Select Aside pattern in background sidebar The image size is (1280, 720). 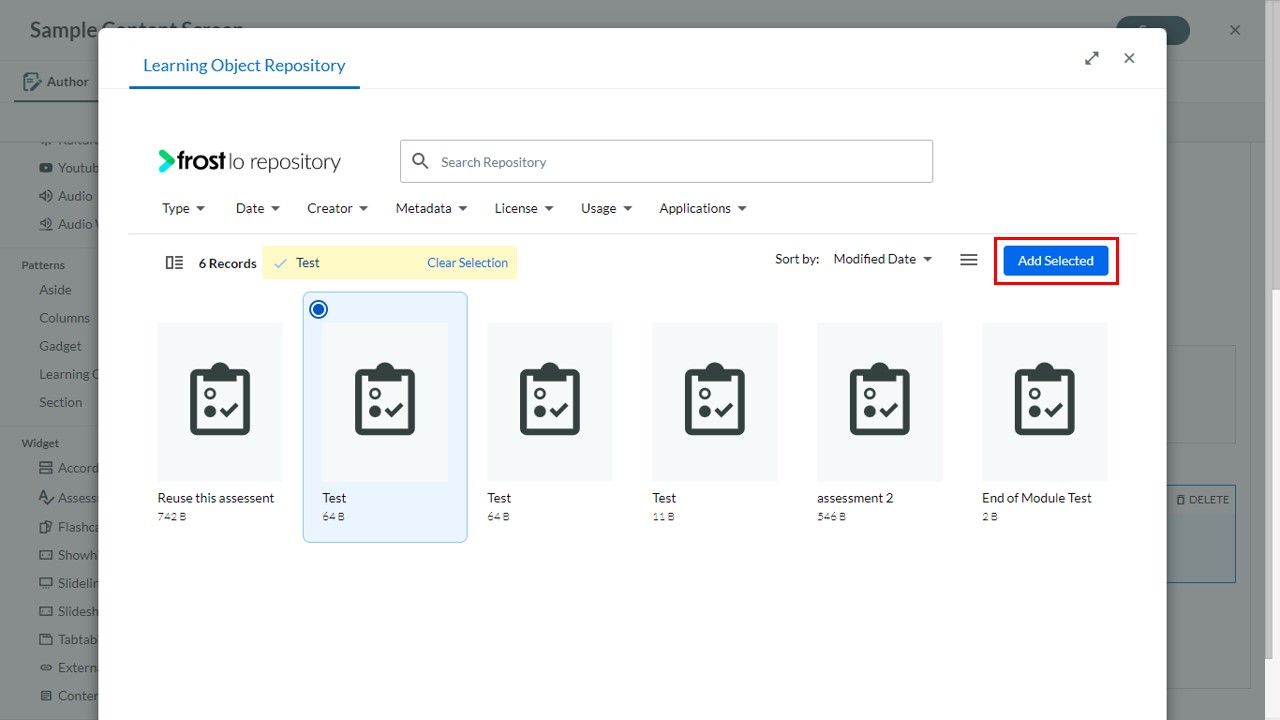click(55, 290)
